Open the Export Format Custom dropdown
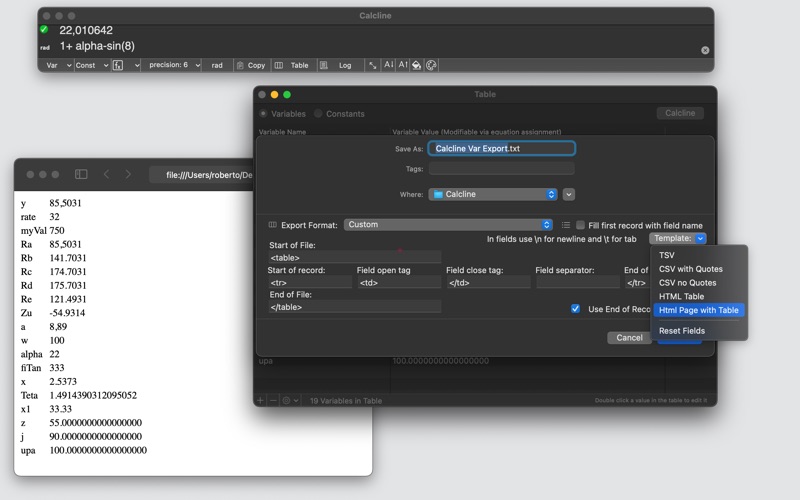This screenshot has height=500, width=800. coord(448,224)
